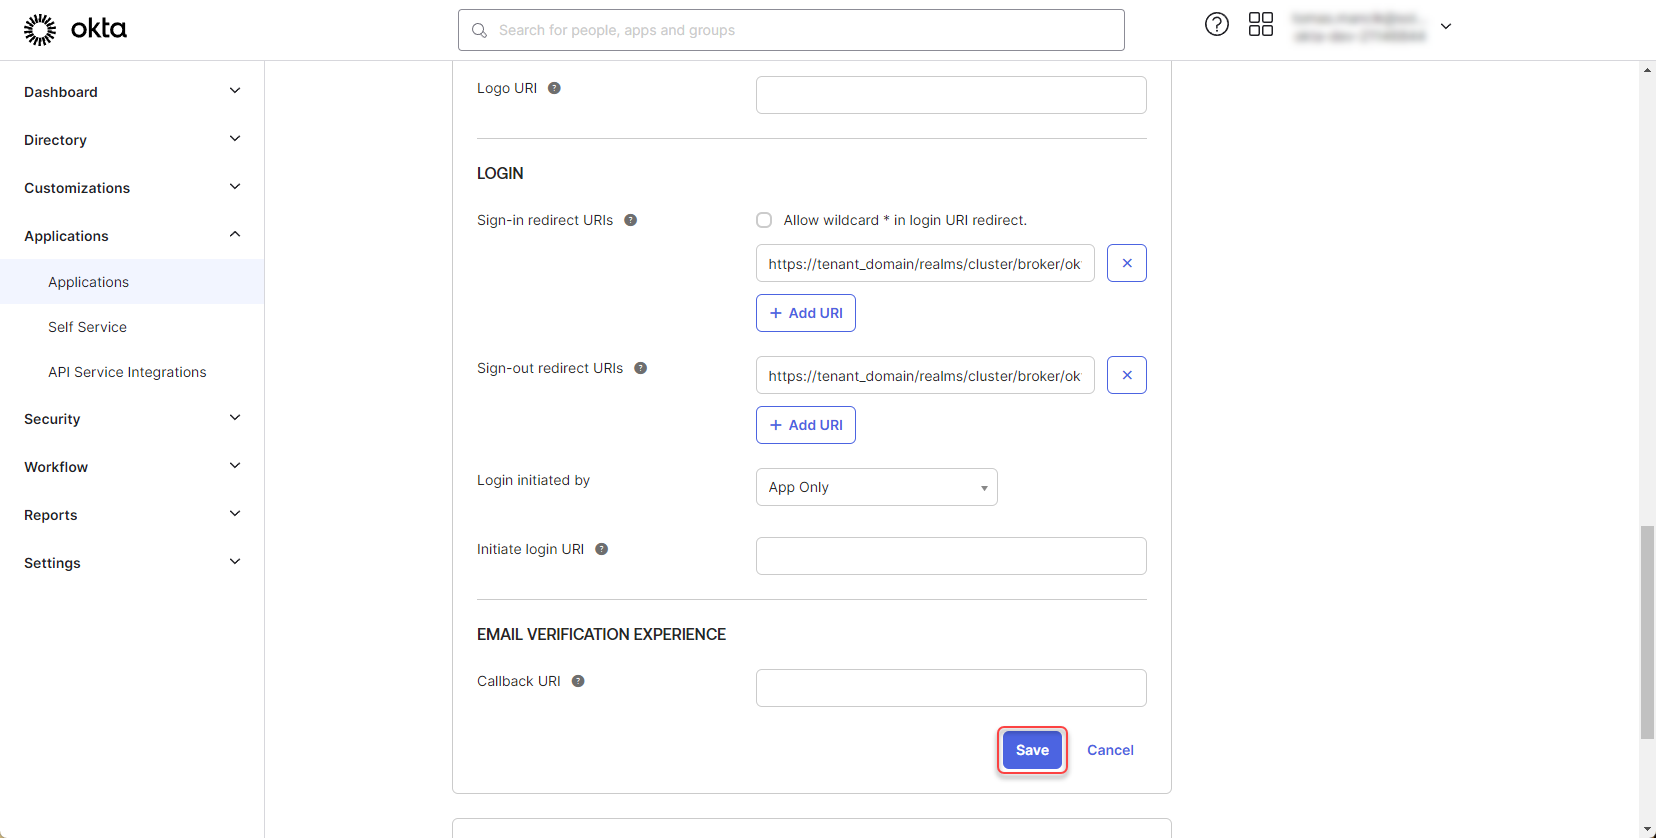Show Sign-out redirect URIs help tooltip
The width and height of the screenshot is (1656, 838).
(640, 368)
